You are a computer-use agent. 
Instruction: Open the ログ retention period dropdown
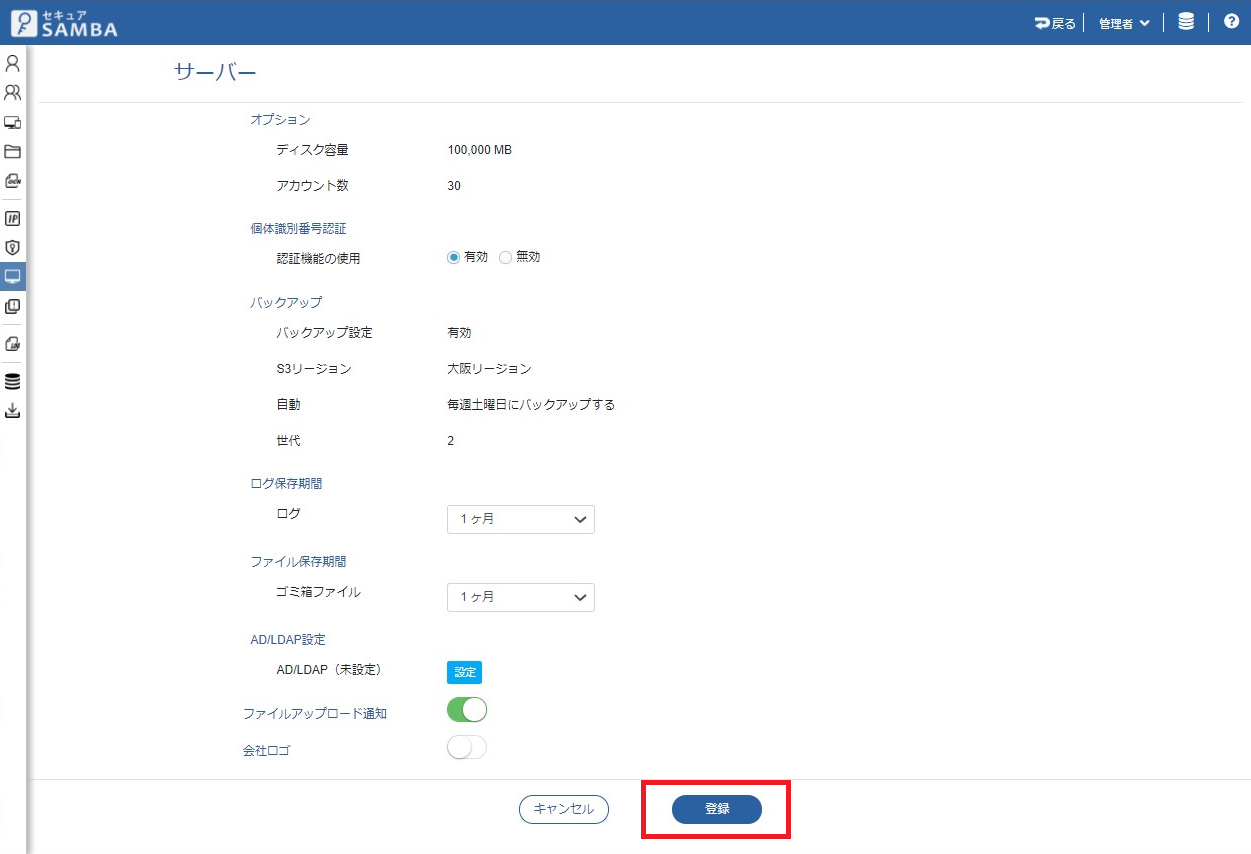click(x=520, y=520)
